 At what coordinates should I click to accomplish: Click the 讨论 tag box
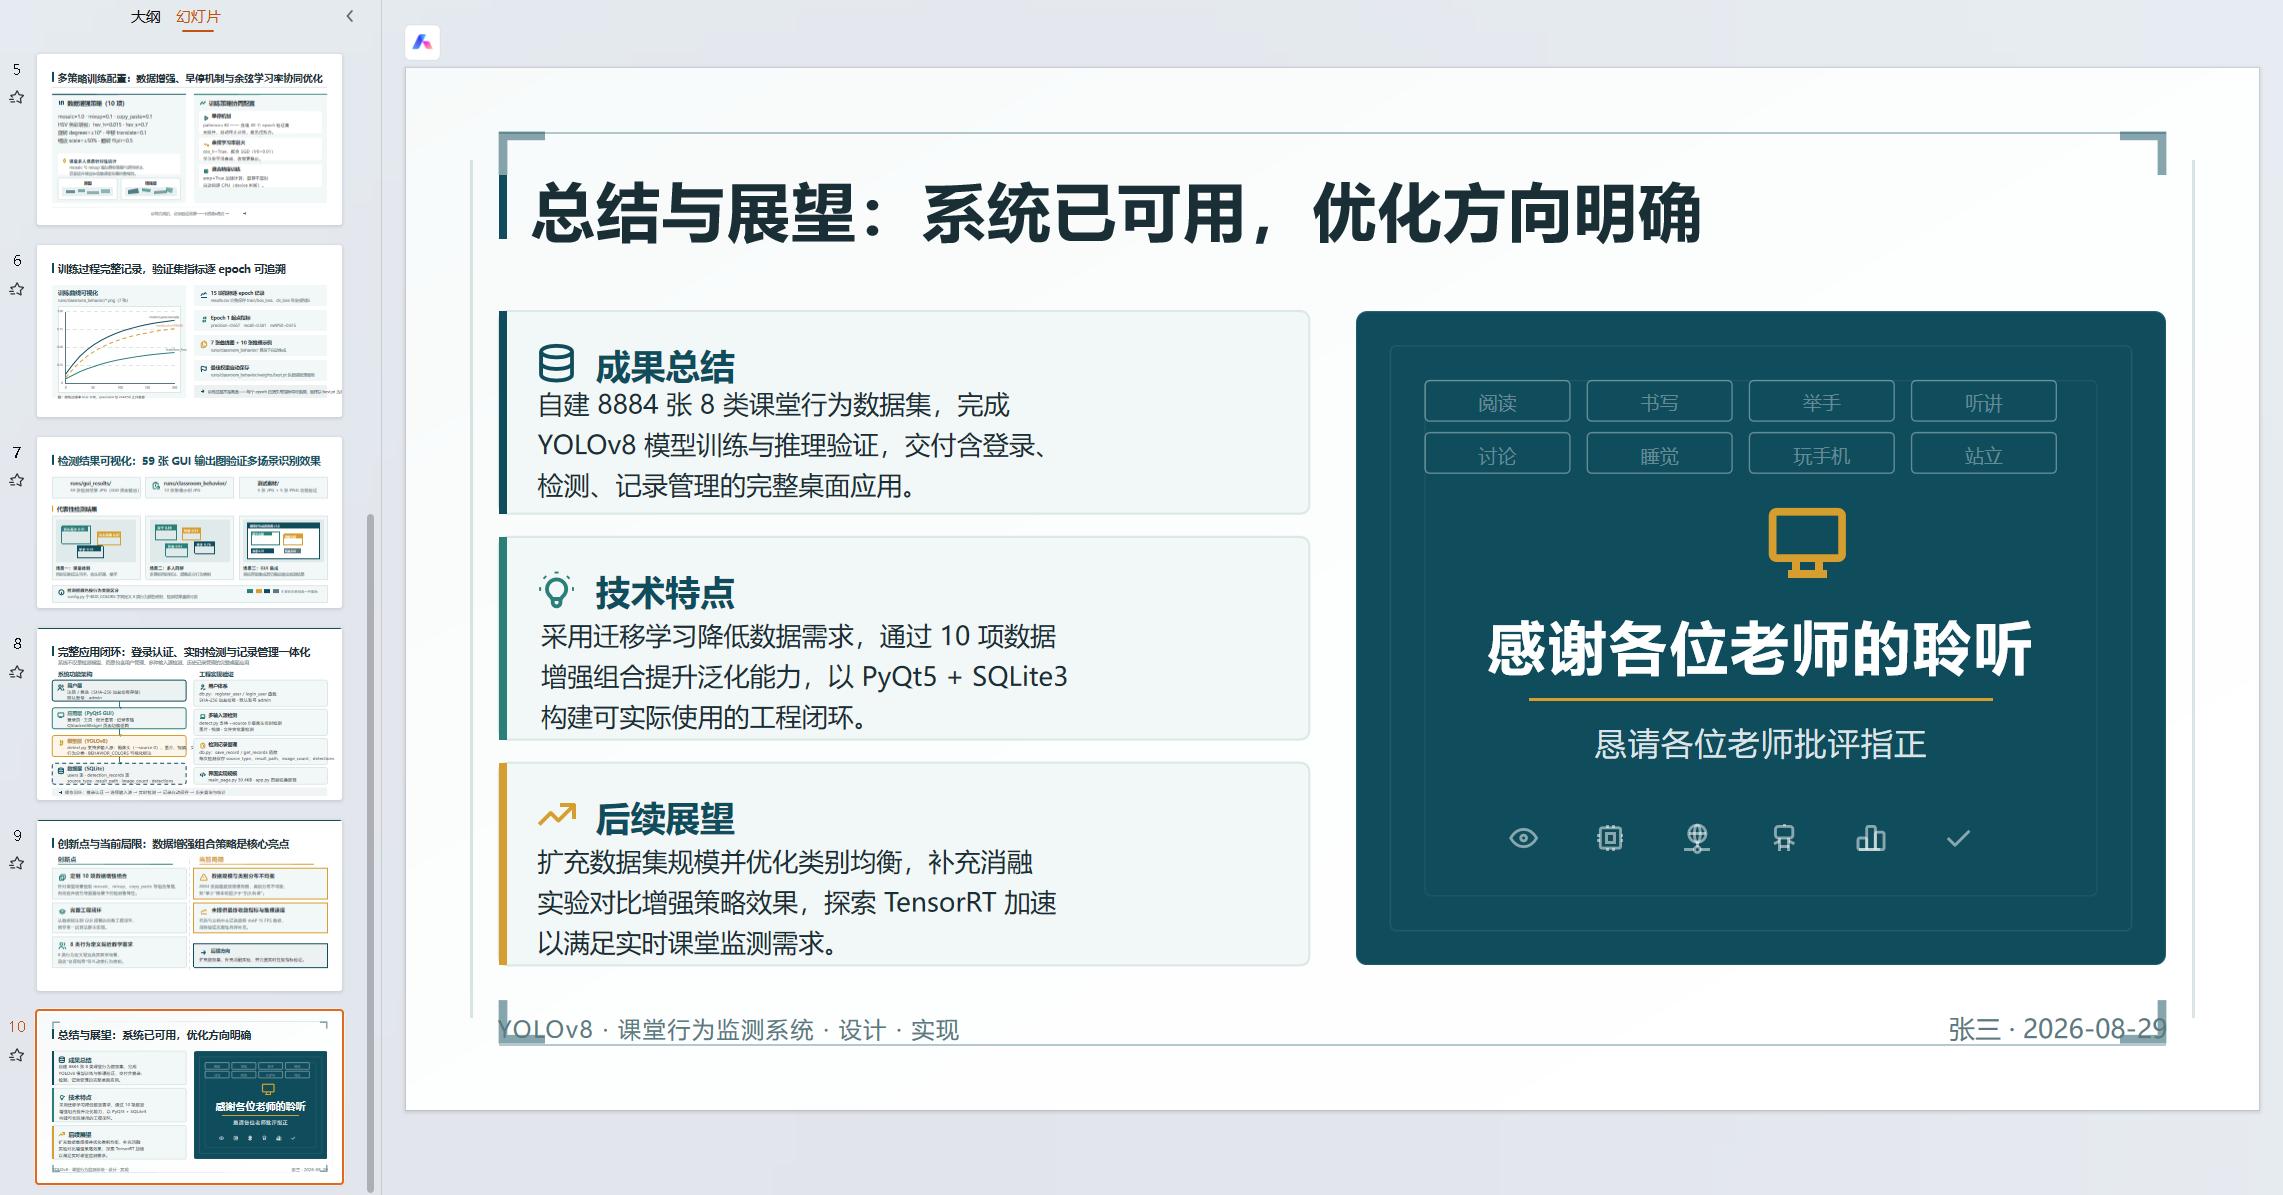pyautogui.click(x=1497, y=454)
